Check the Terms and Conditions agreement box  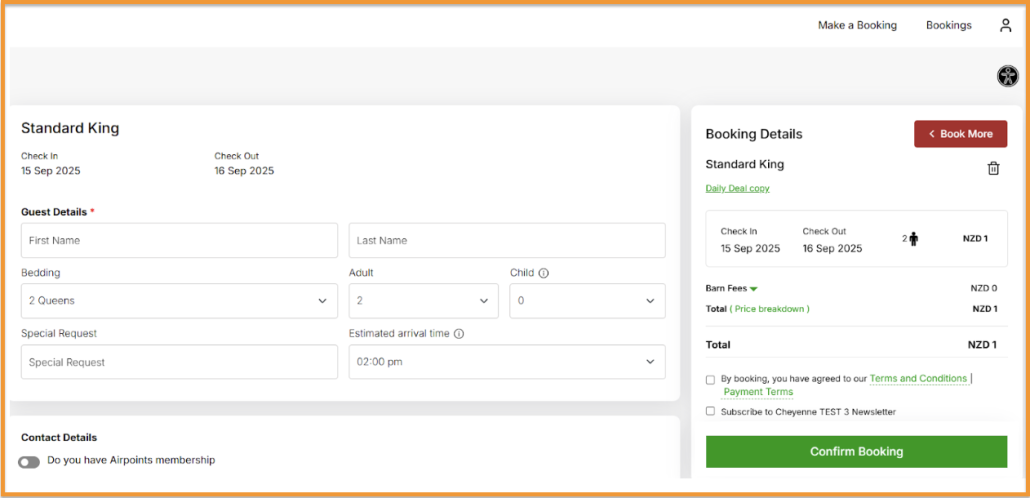pos(710,380)
